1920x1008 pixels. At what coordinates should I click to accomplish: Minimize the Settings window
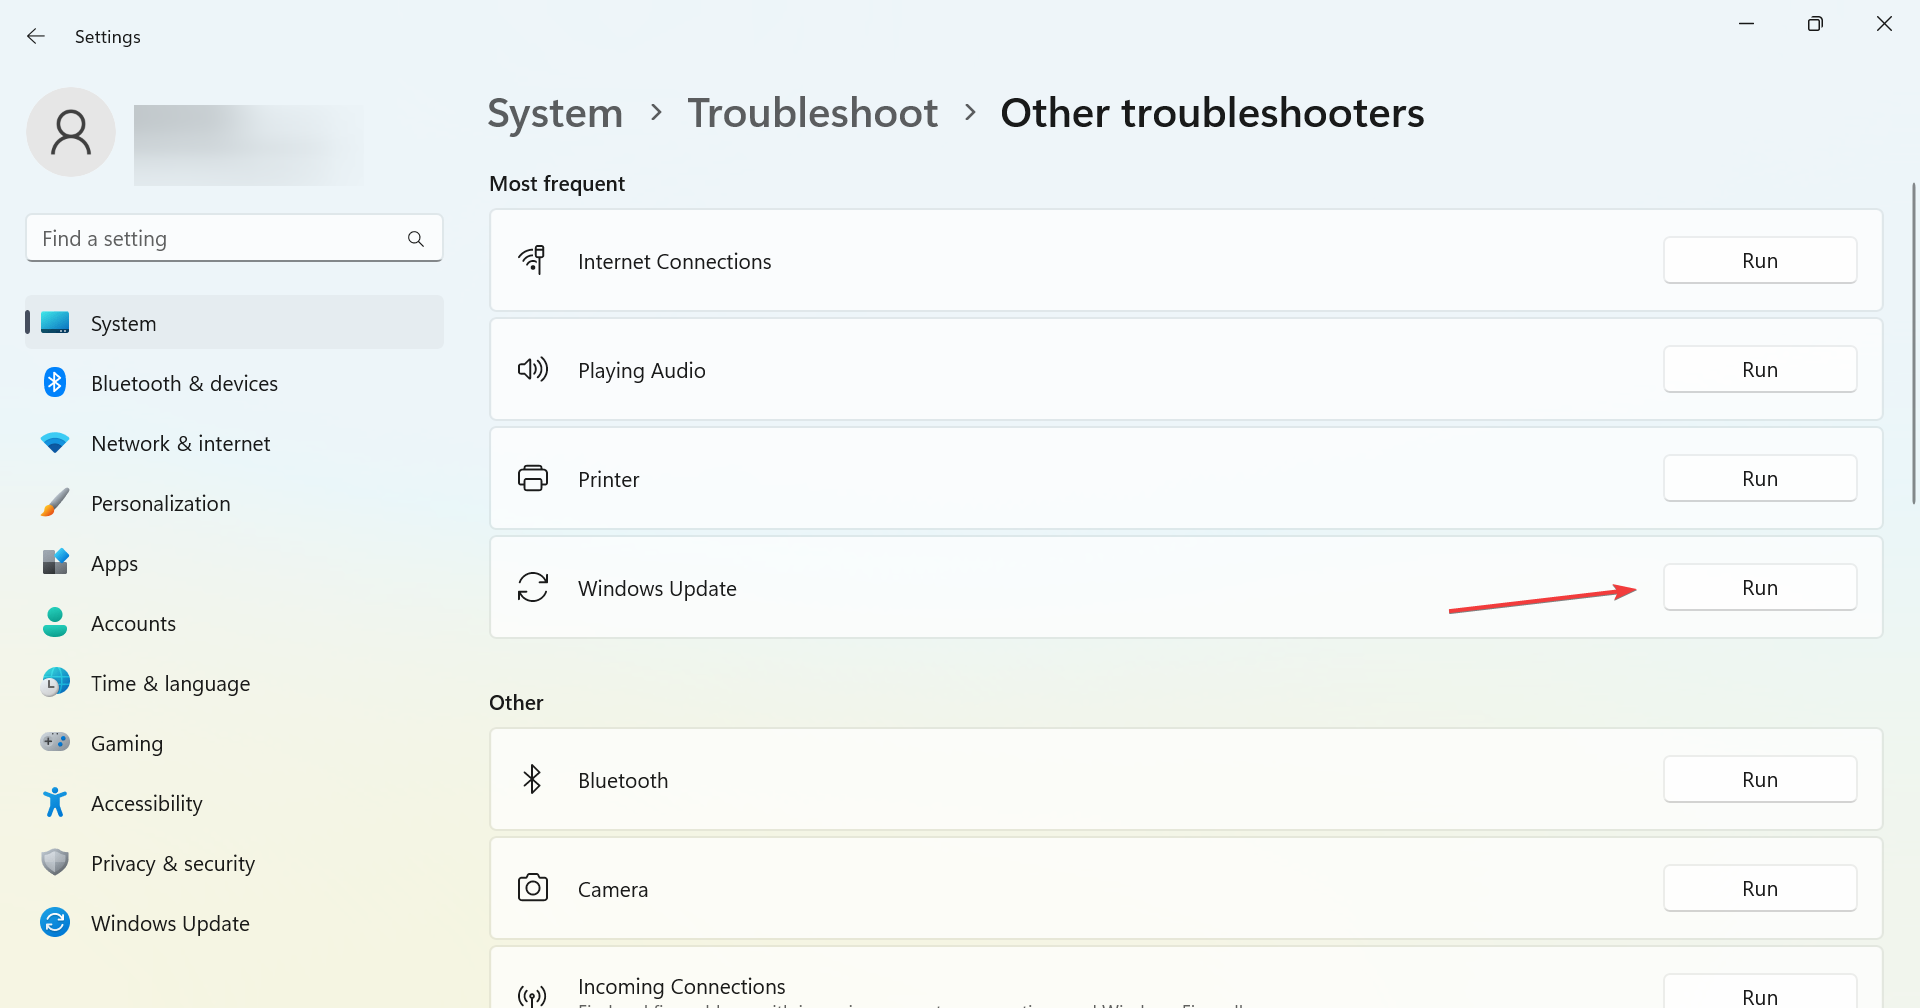[x=1746, y=24]
